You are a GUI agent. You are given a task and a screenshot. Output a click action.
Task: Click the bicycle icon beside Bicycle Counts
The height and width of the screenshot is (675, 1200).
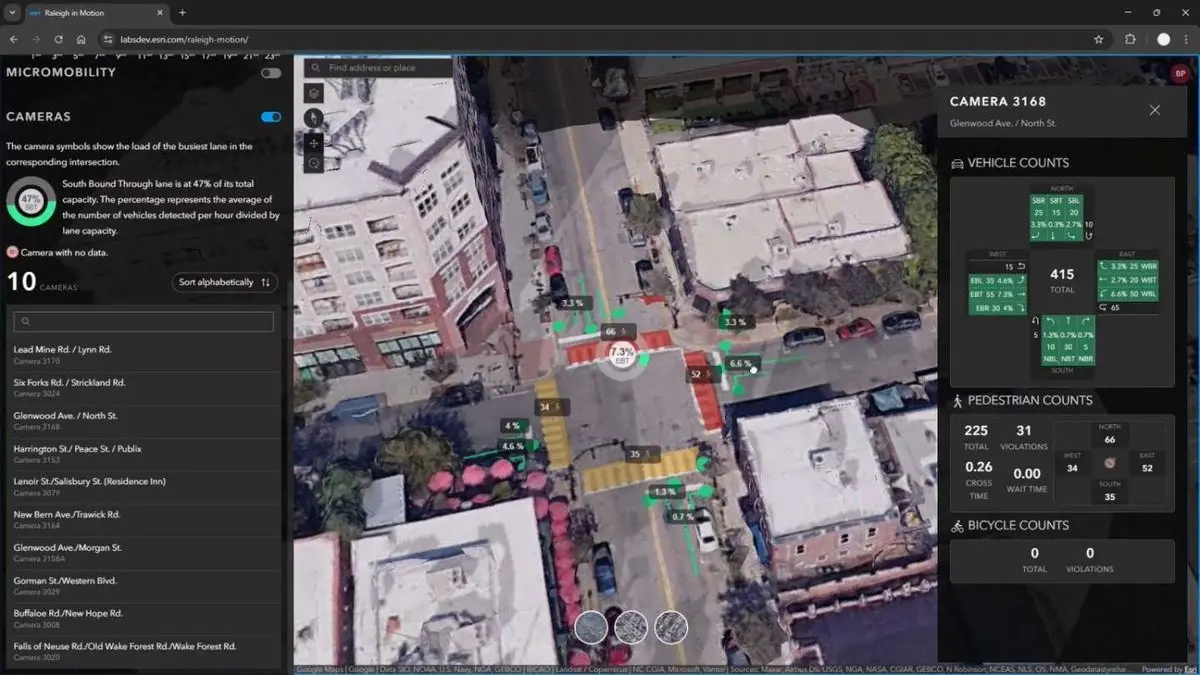[957, 525]
